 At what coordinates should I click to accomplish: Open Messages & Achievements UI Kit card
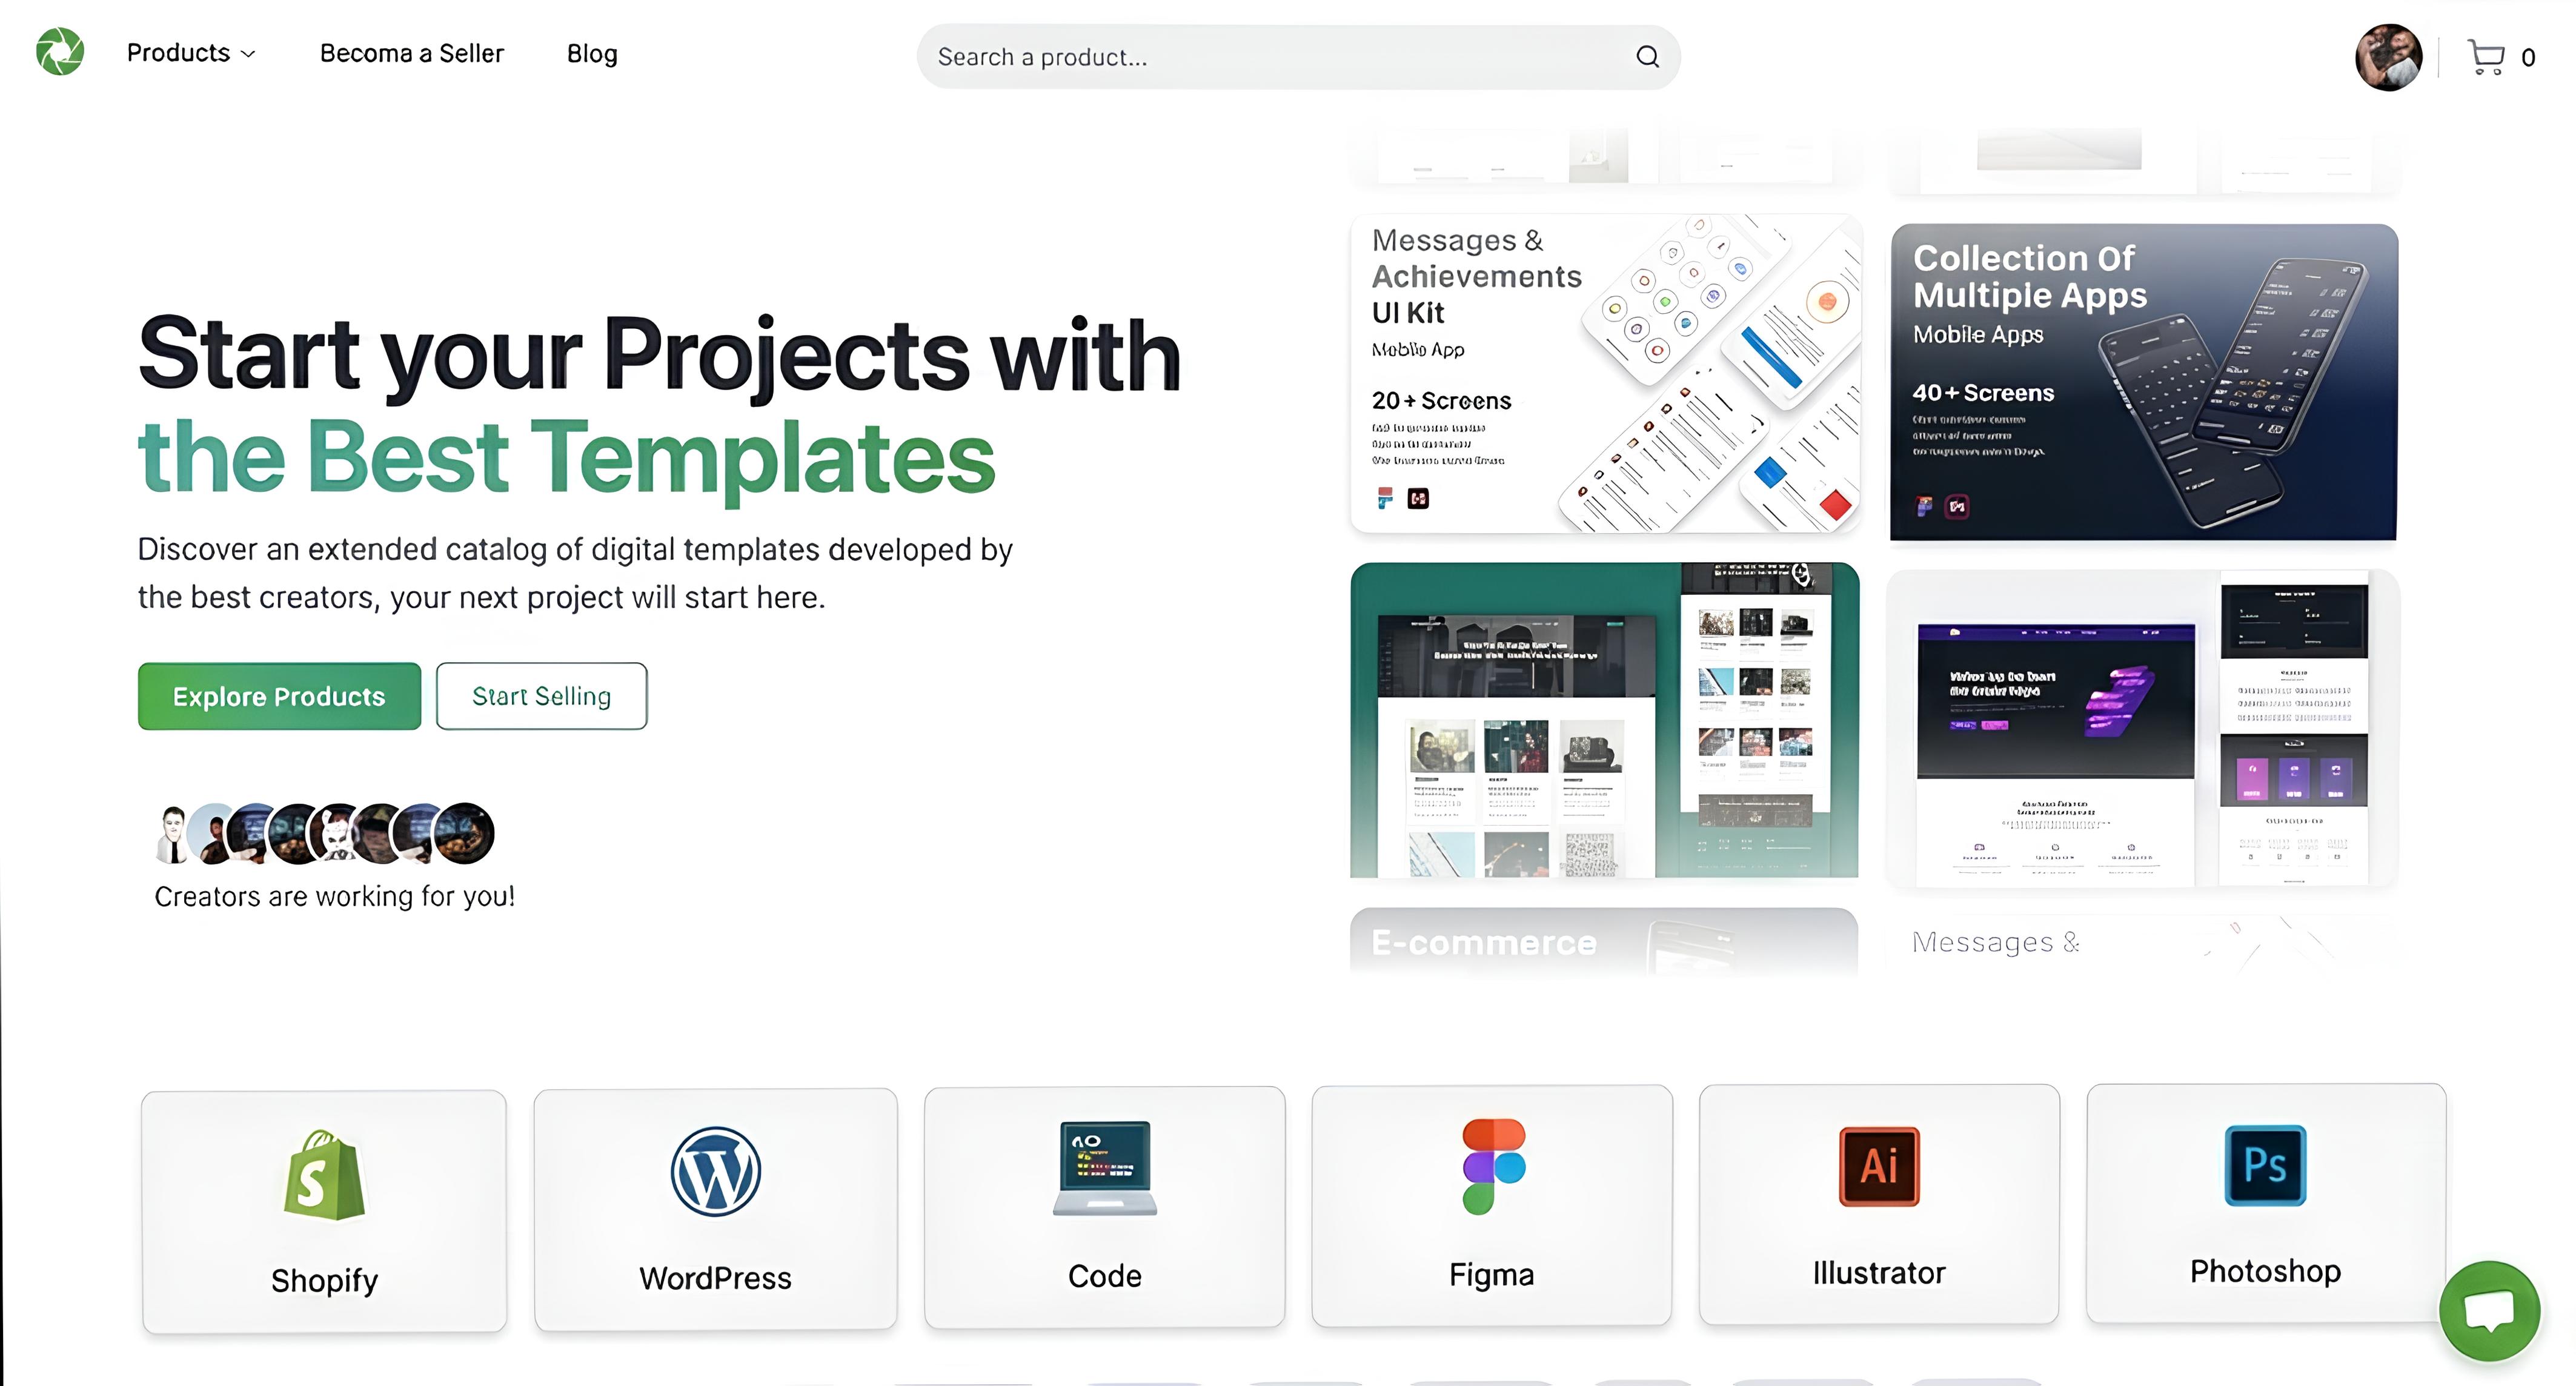click(1605, 373)
